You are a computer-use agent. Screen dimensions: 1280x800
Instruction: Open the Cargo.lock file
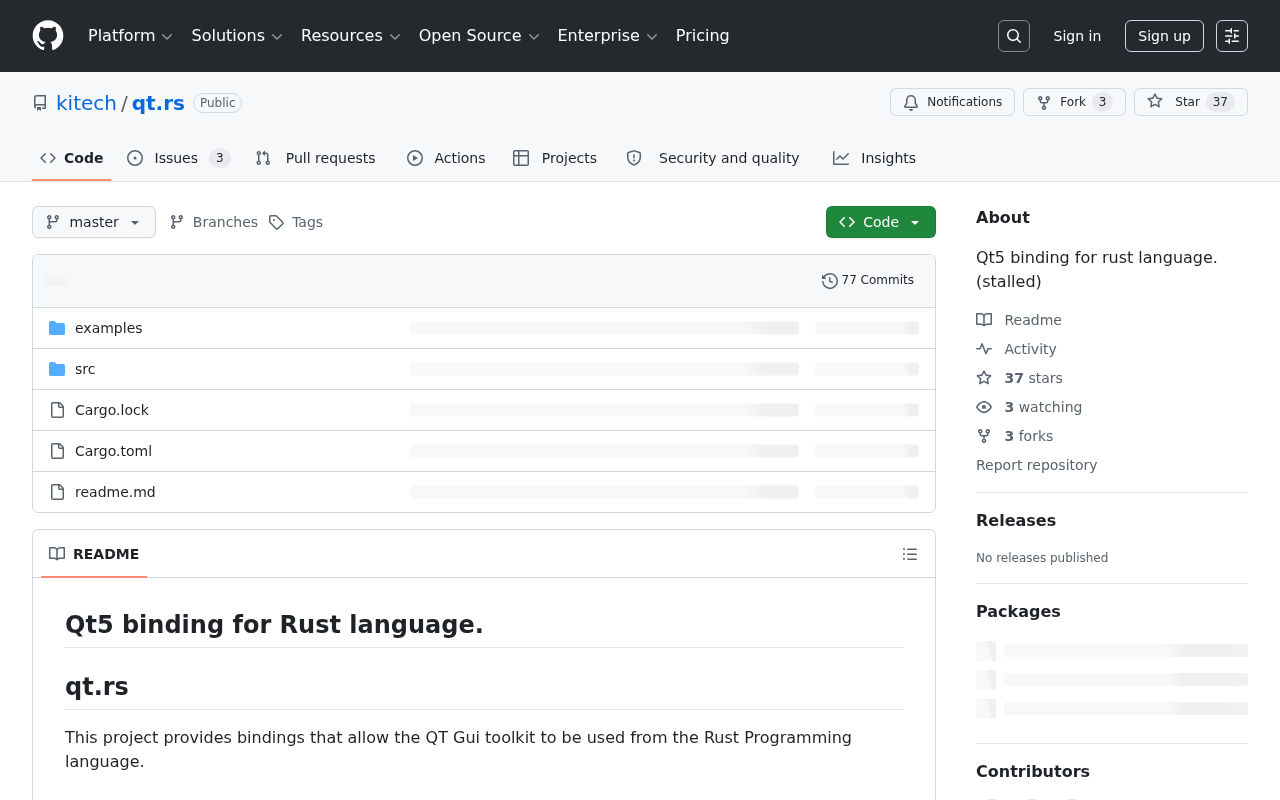coord(112,410)
